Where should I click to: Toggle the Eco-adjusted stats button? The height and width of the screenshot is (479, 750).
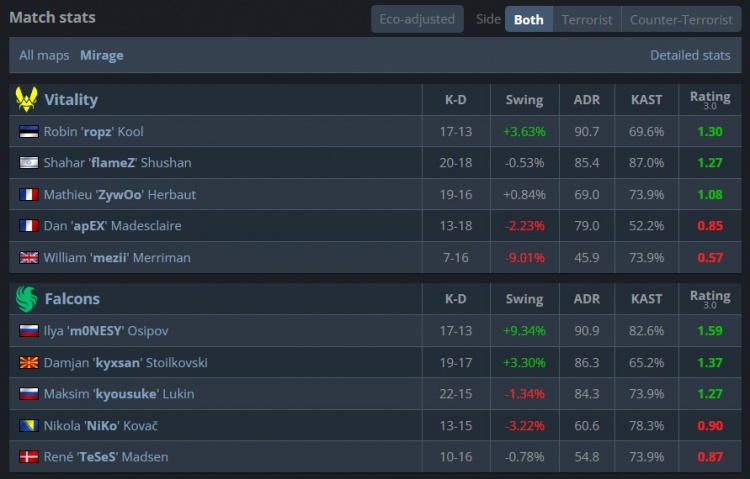tap(417, 19)
